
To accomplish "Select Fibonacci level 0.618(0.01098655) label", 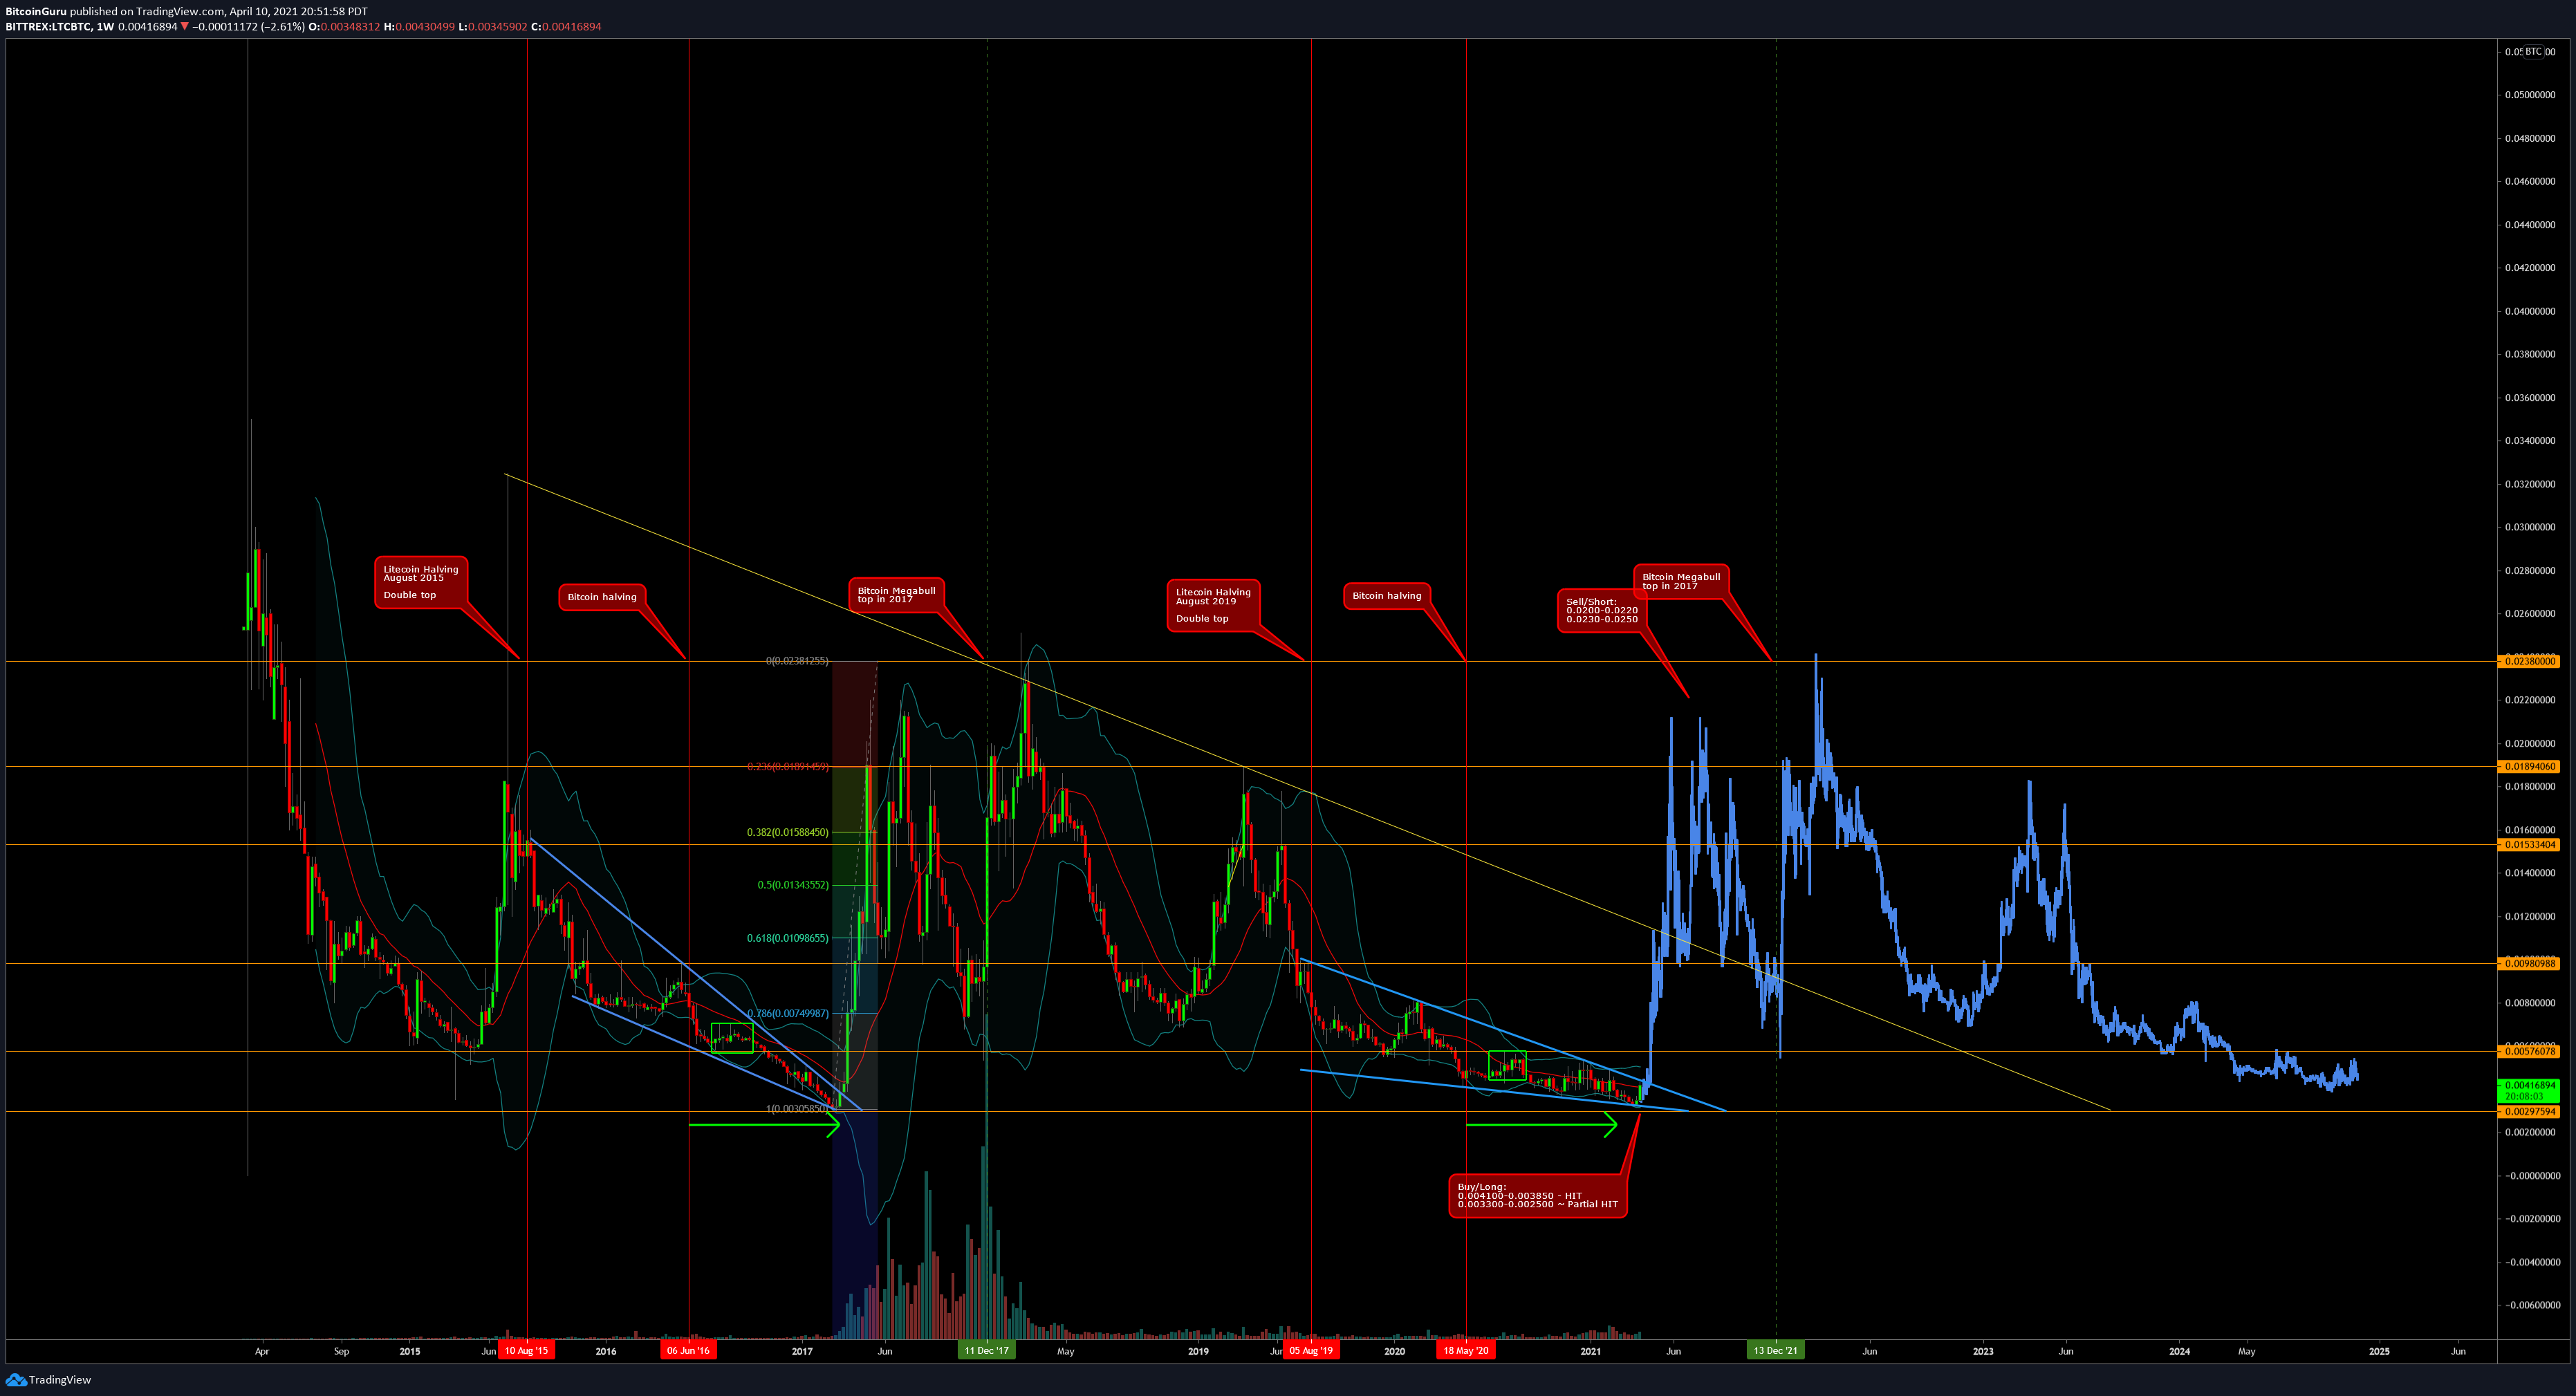I will [788, 938].
